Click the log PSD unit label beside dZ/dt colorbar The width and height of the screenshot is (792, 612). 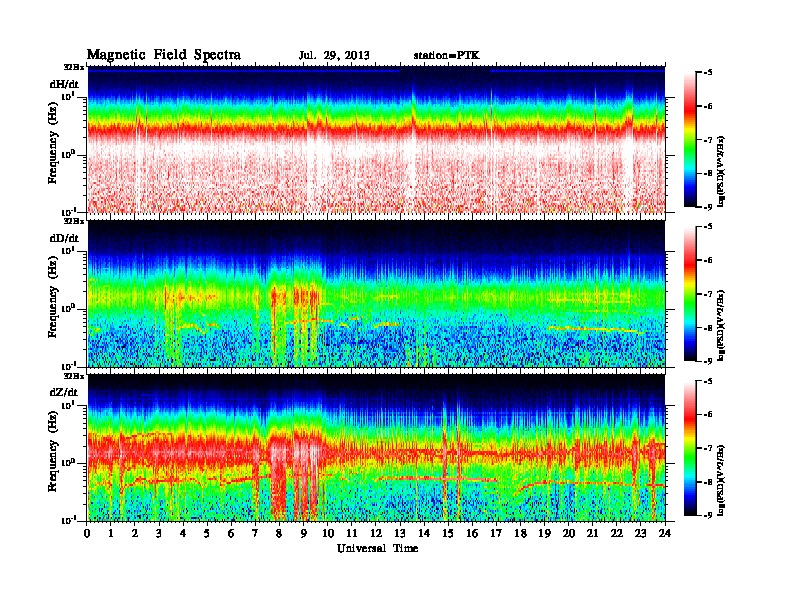pos(722,480)
